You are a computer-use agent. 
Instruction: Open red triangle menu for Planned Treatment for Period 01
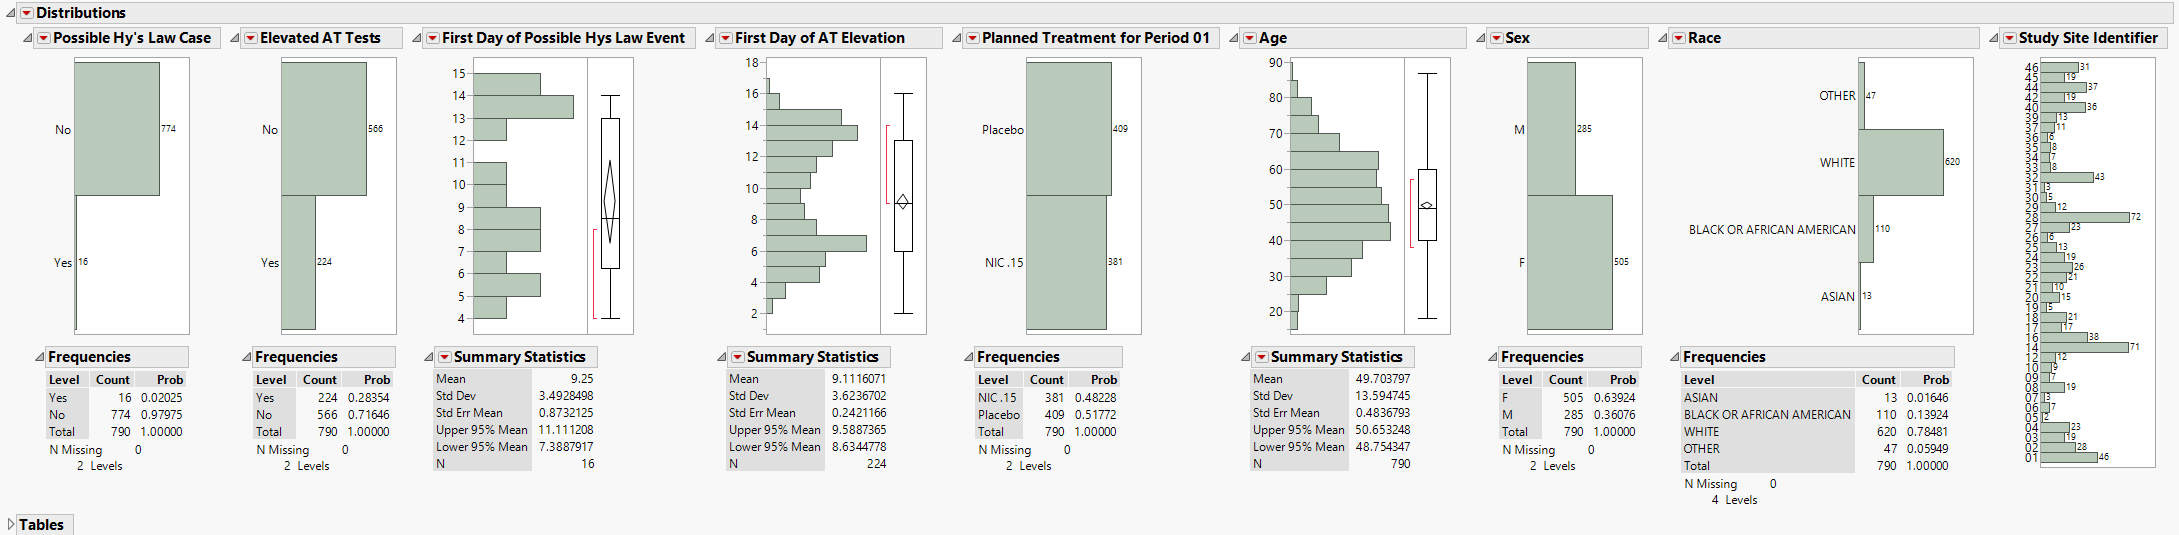point(972,38)
